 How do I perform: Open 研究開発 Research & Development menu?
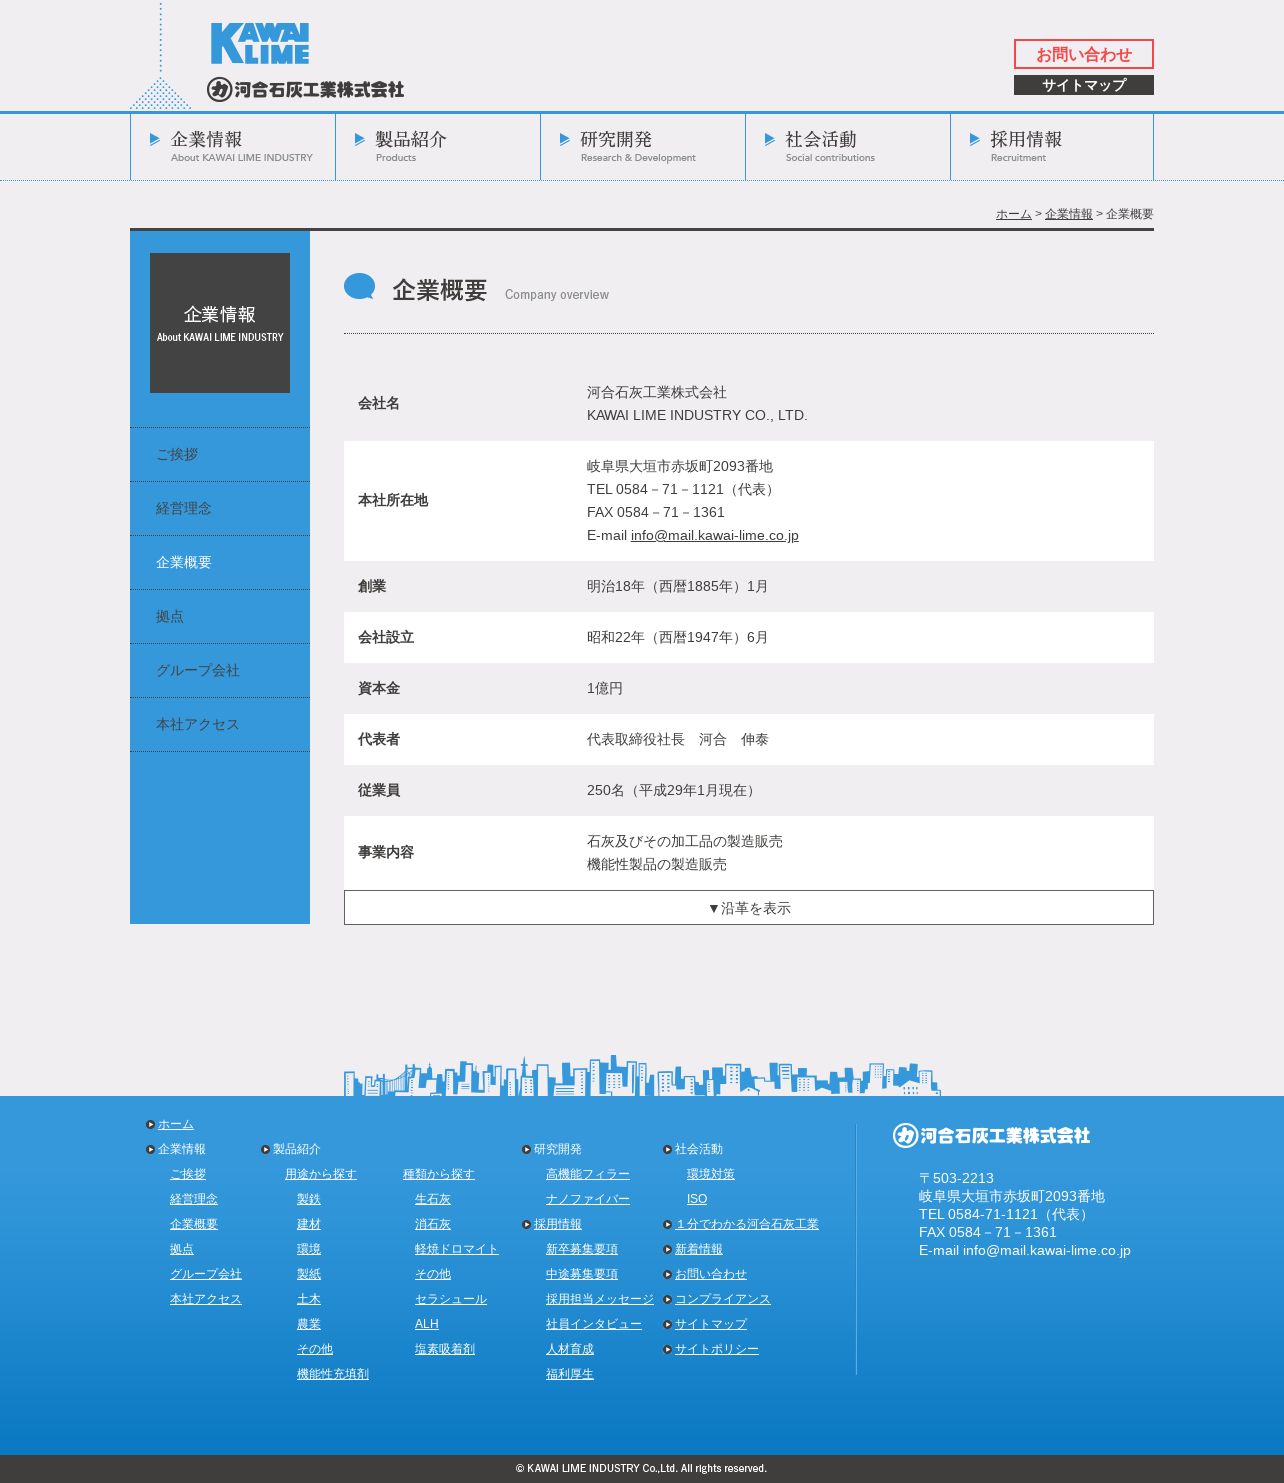click(x=643, y=146)
